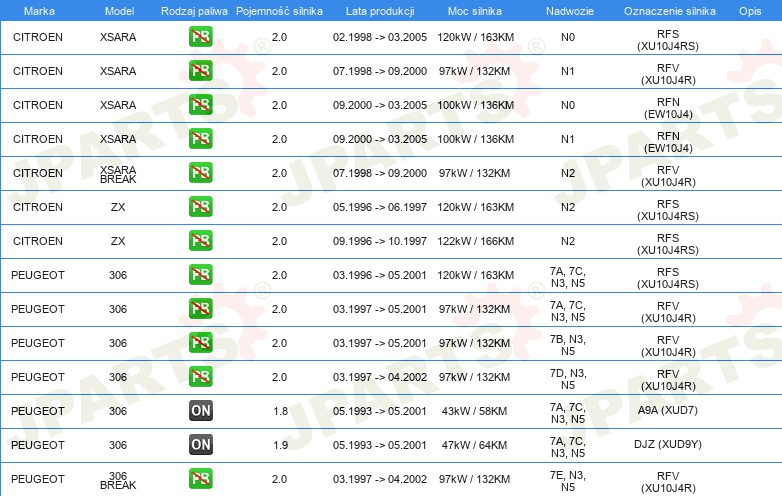This screenshot has width=782, height=496.
Task: Click the Marka column header
Action: tap(39, 11)
